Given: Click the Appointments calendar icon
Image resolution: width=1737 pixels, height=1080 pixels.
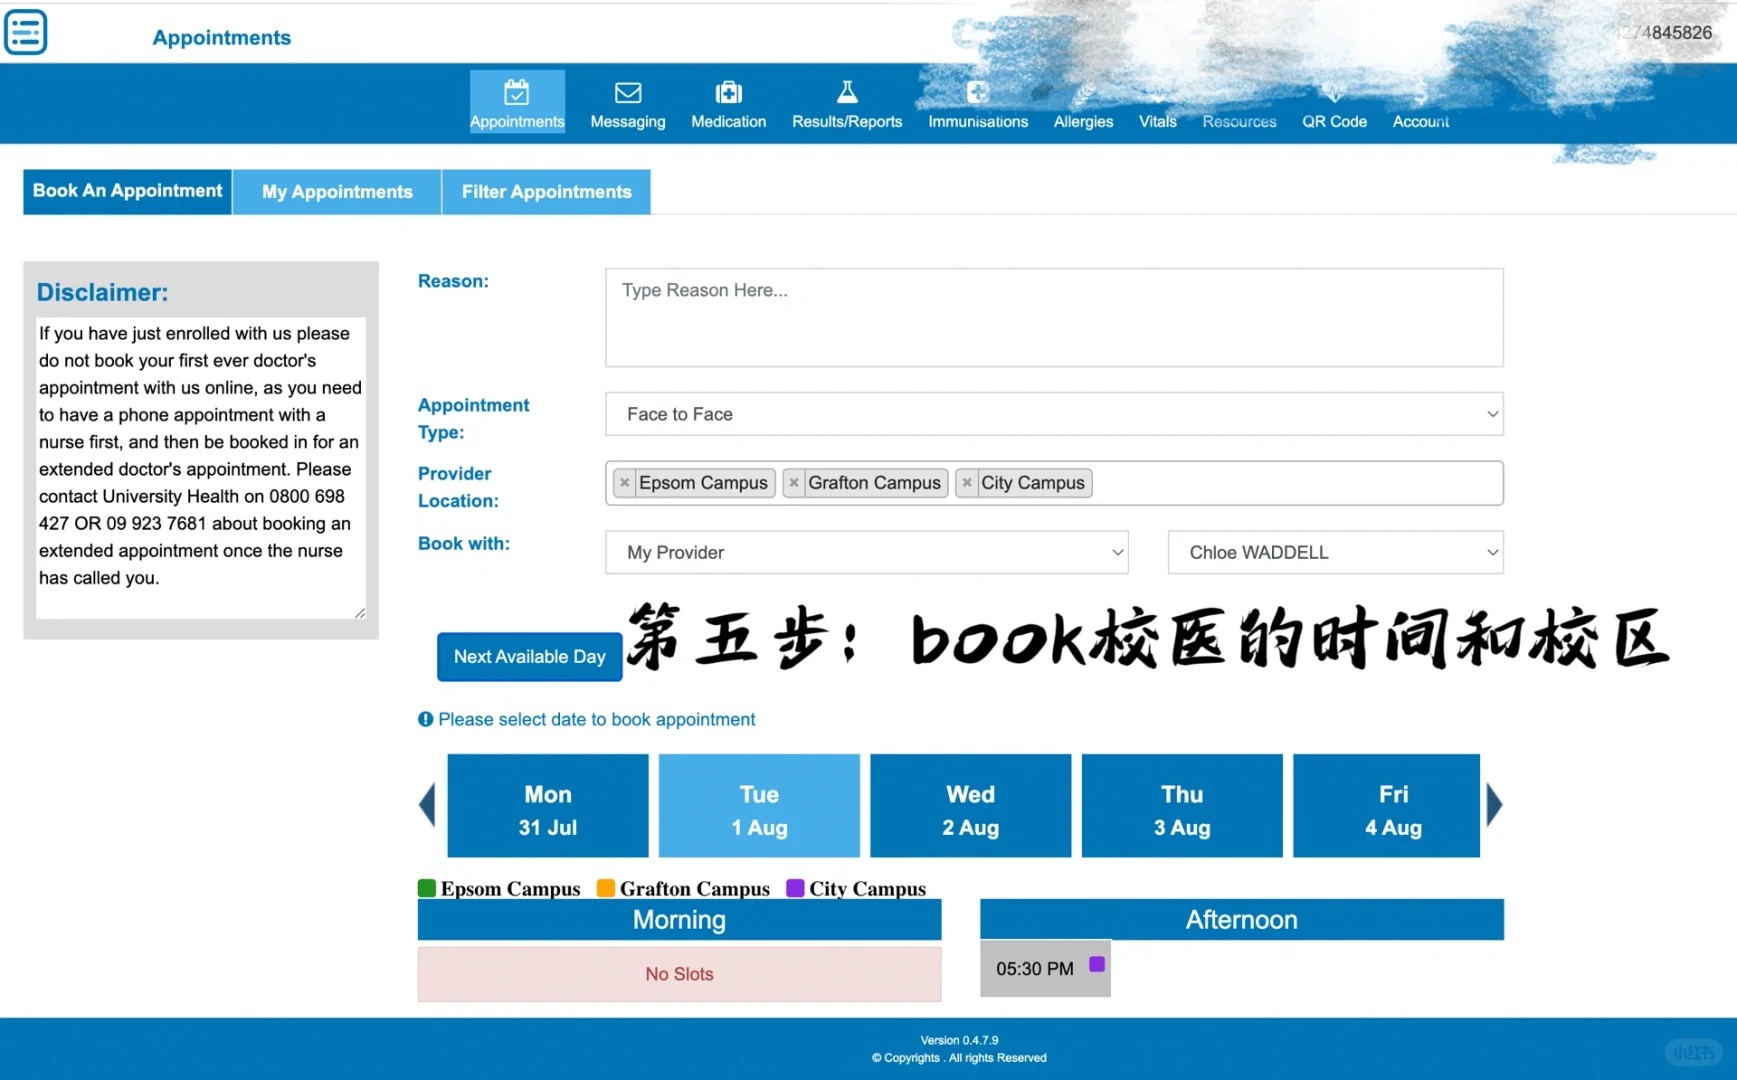Looking at the screenshot, I should (x=517, y=93).
